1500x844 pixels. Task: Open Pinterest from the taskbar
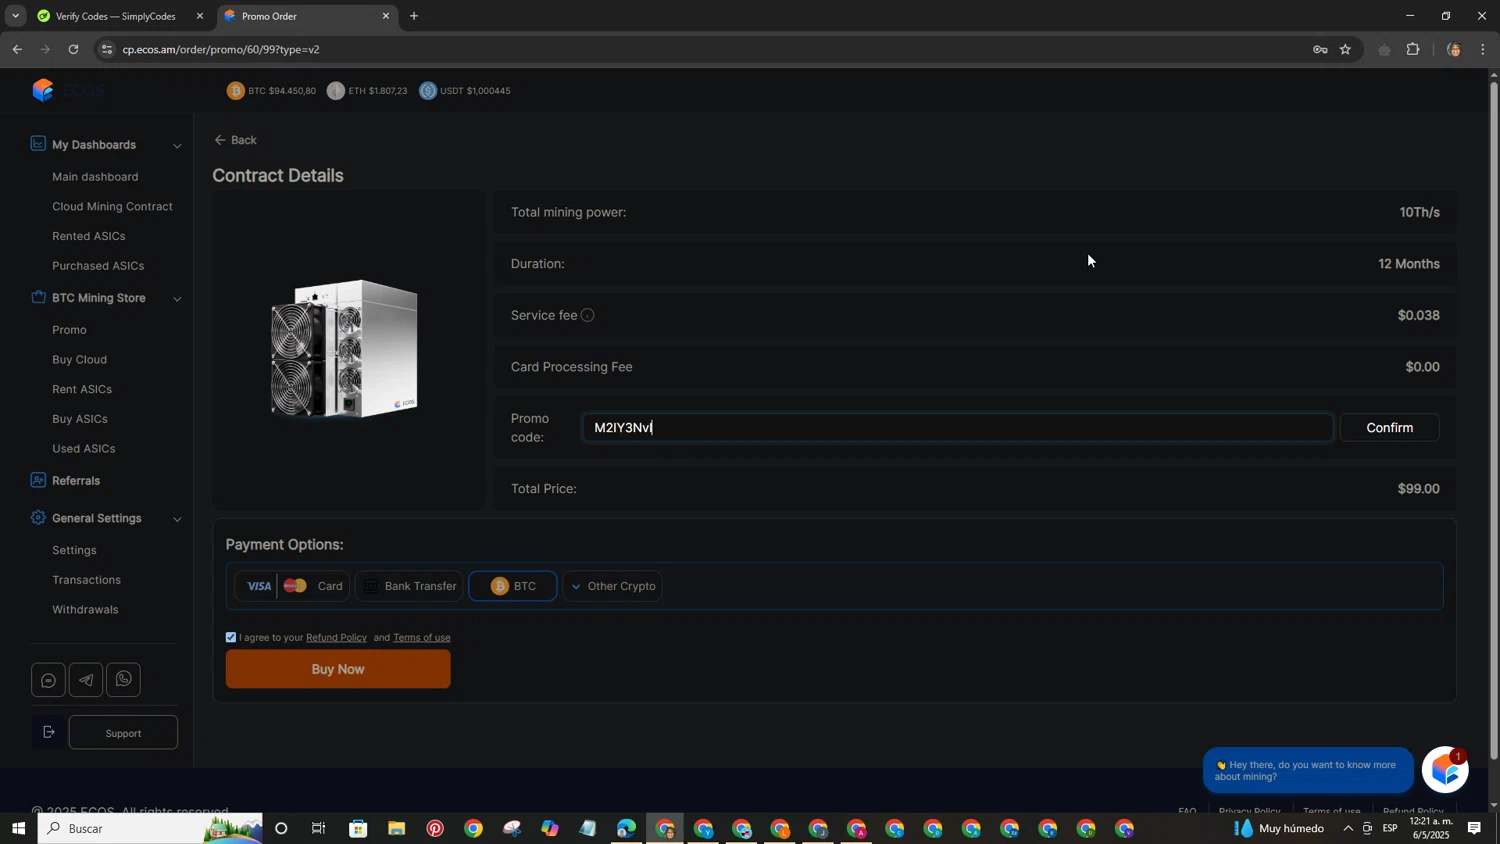[x=435, y=828]
